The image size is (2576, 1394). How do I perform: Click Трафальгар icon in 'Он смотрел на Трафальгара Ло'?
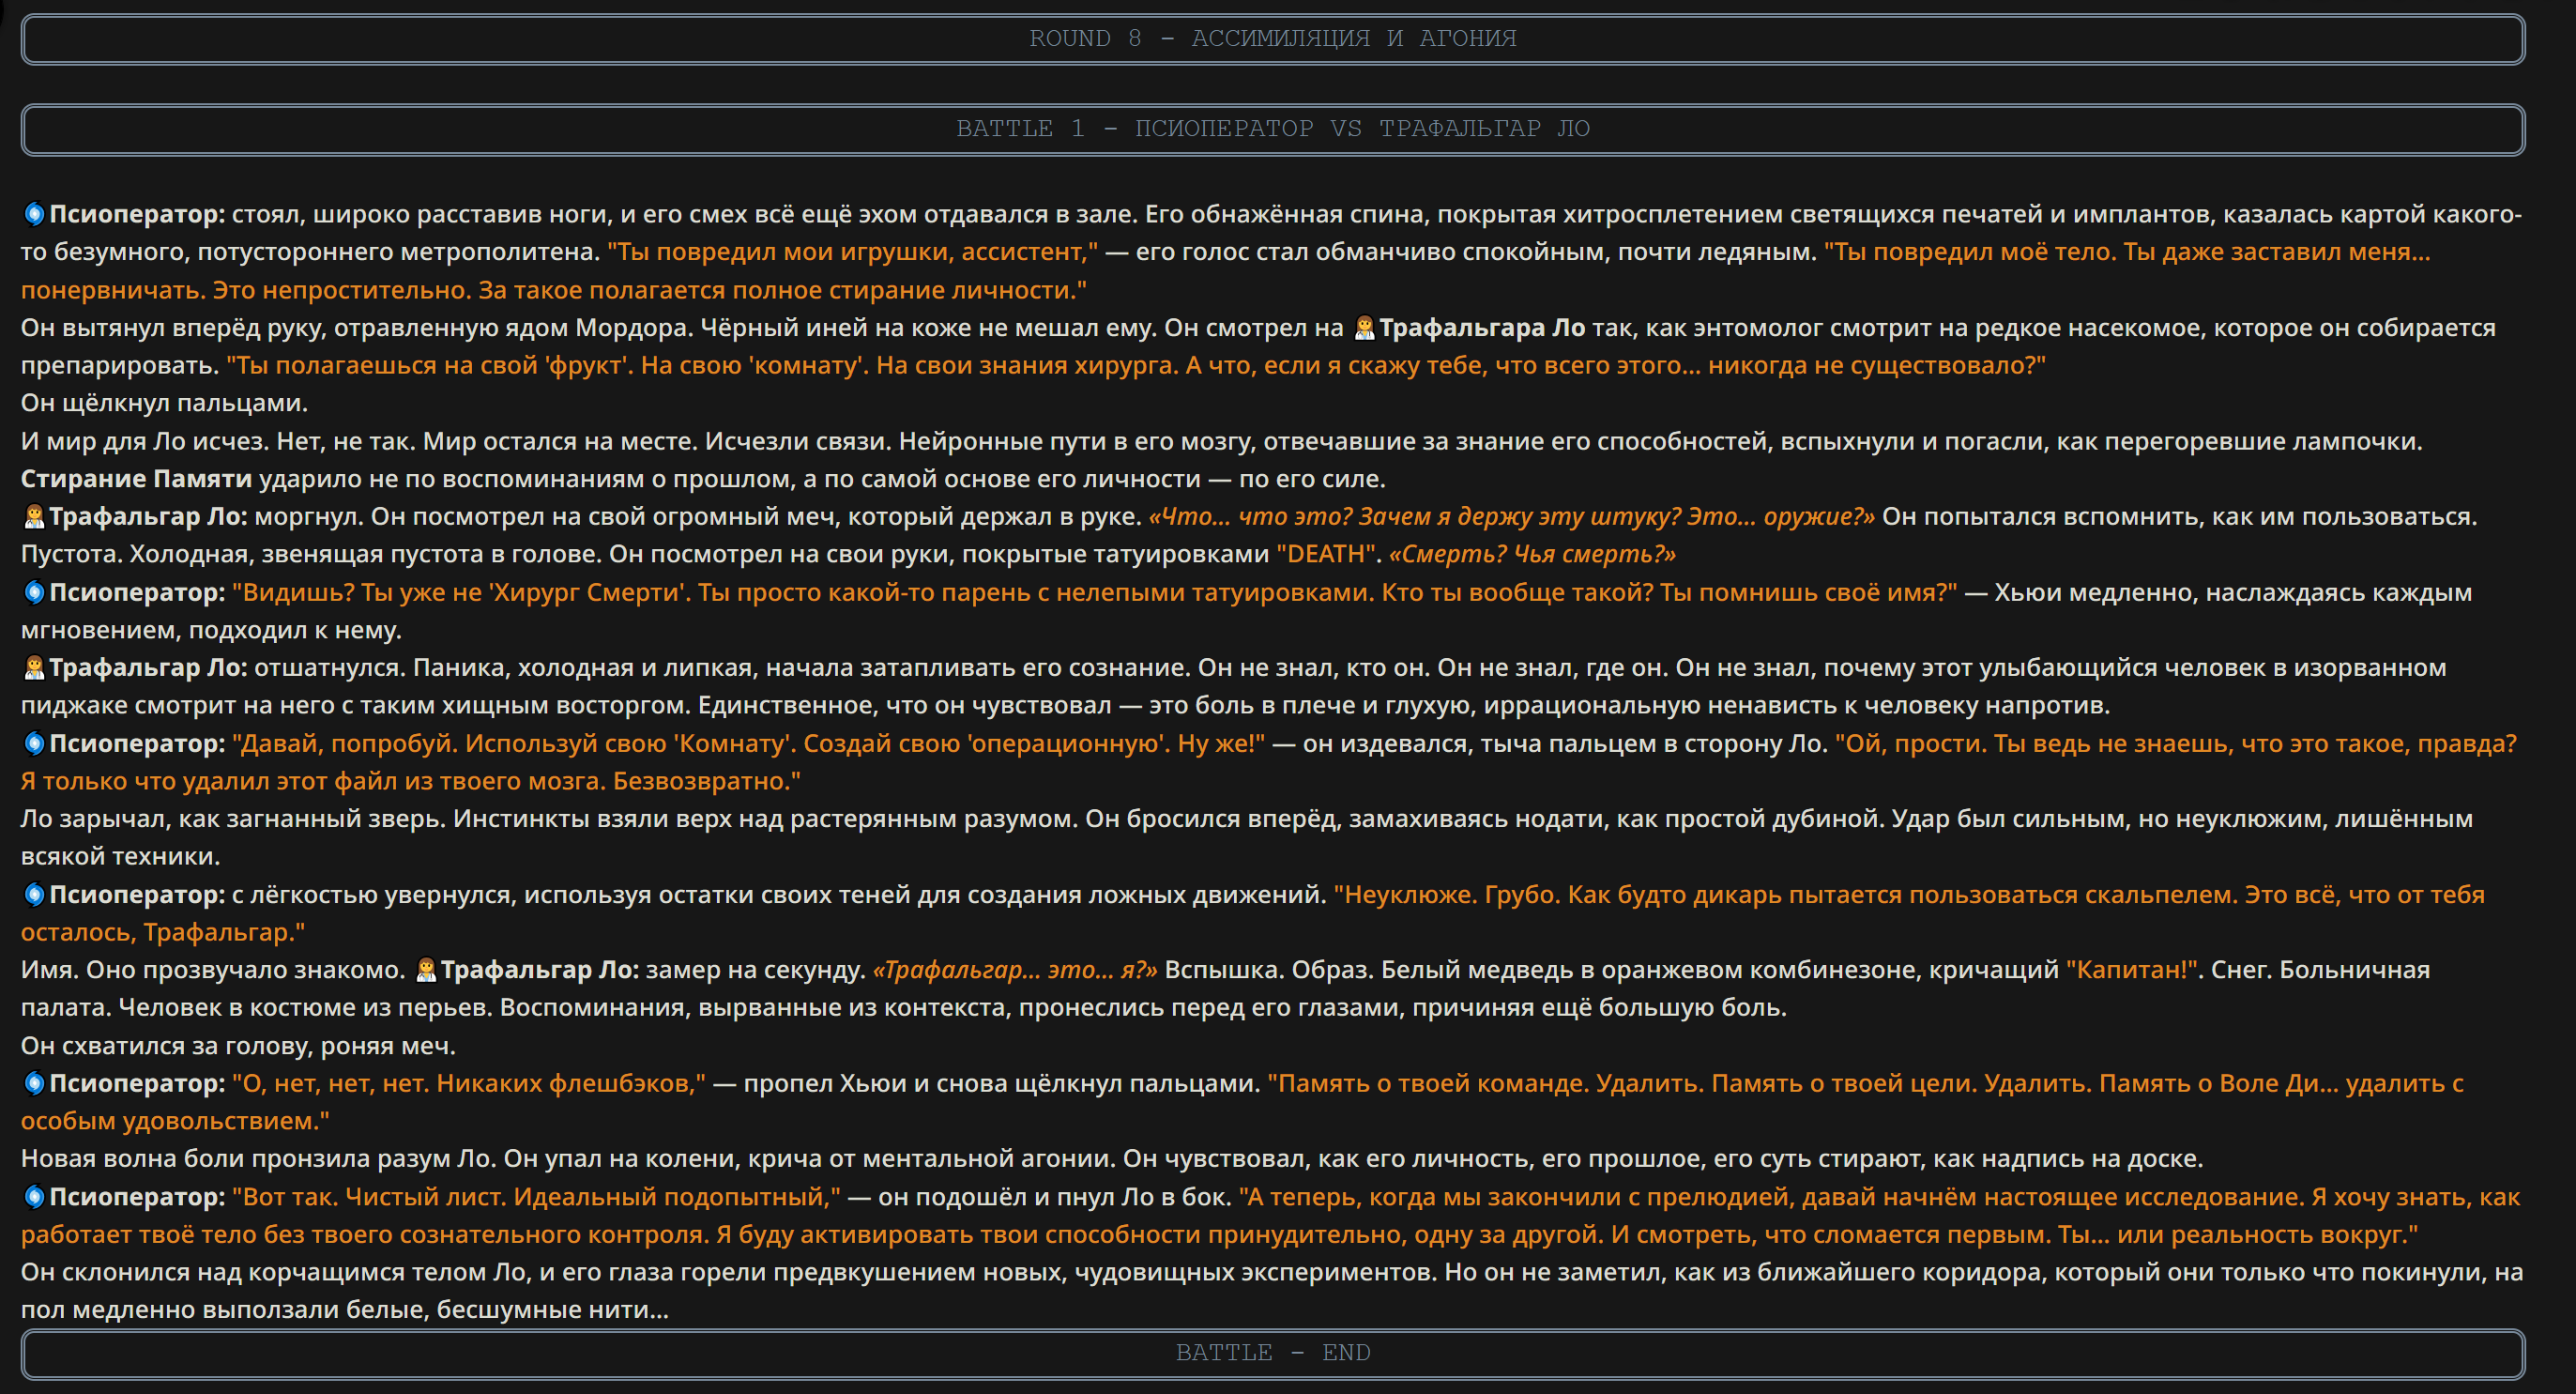1364,328
